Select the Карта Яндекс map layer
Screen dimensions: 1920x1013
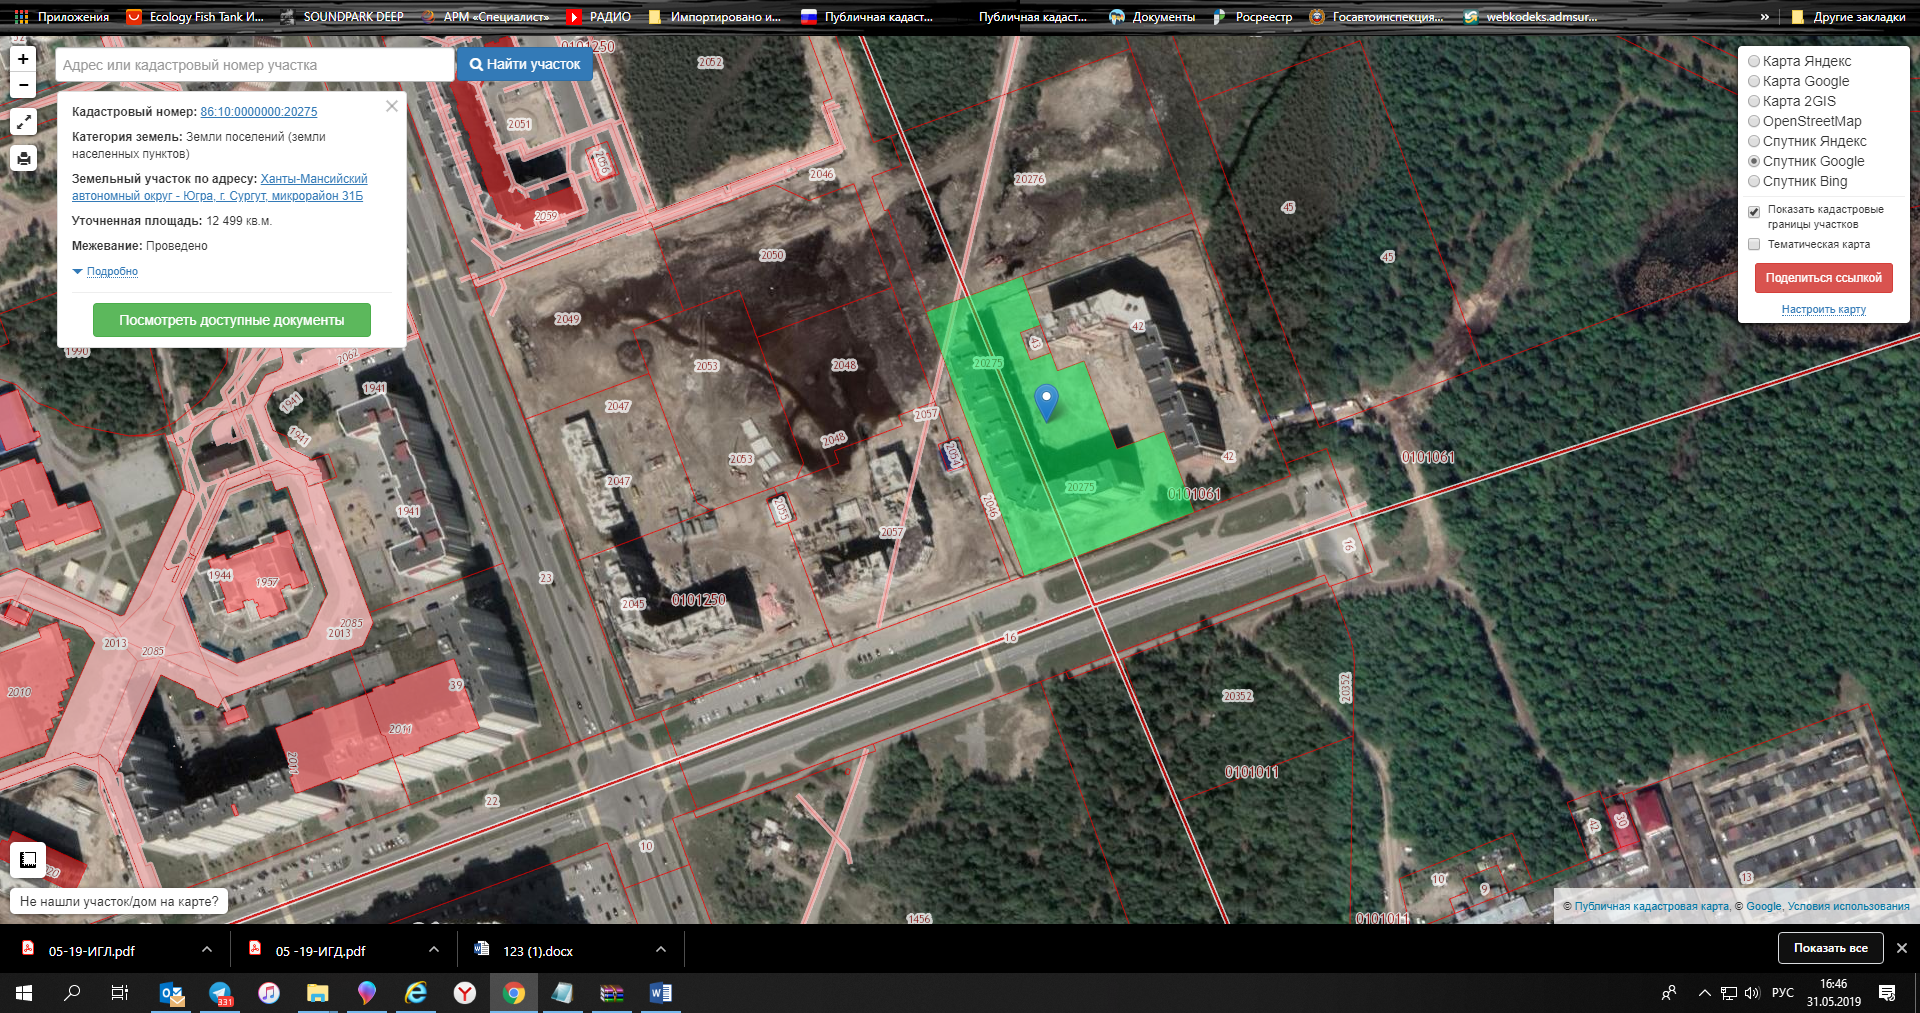coord(1754,61)
